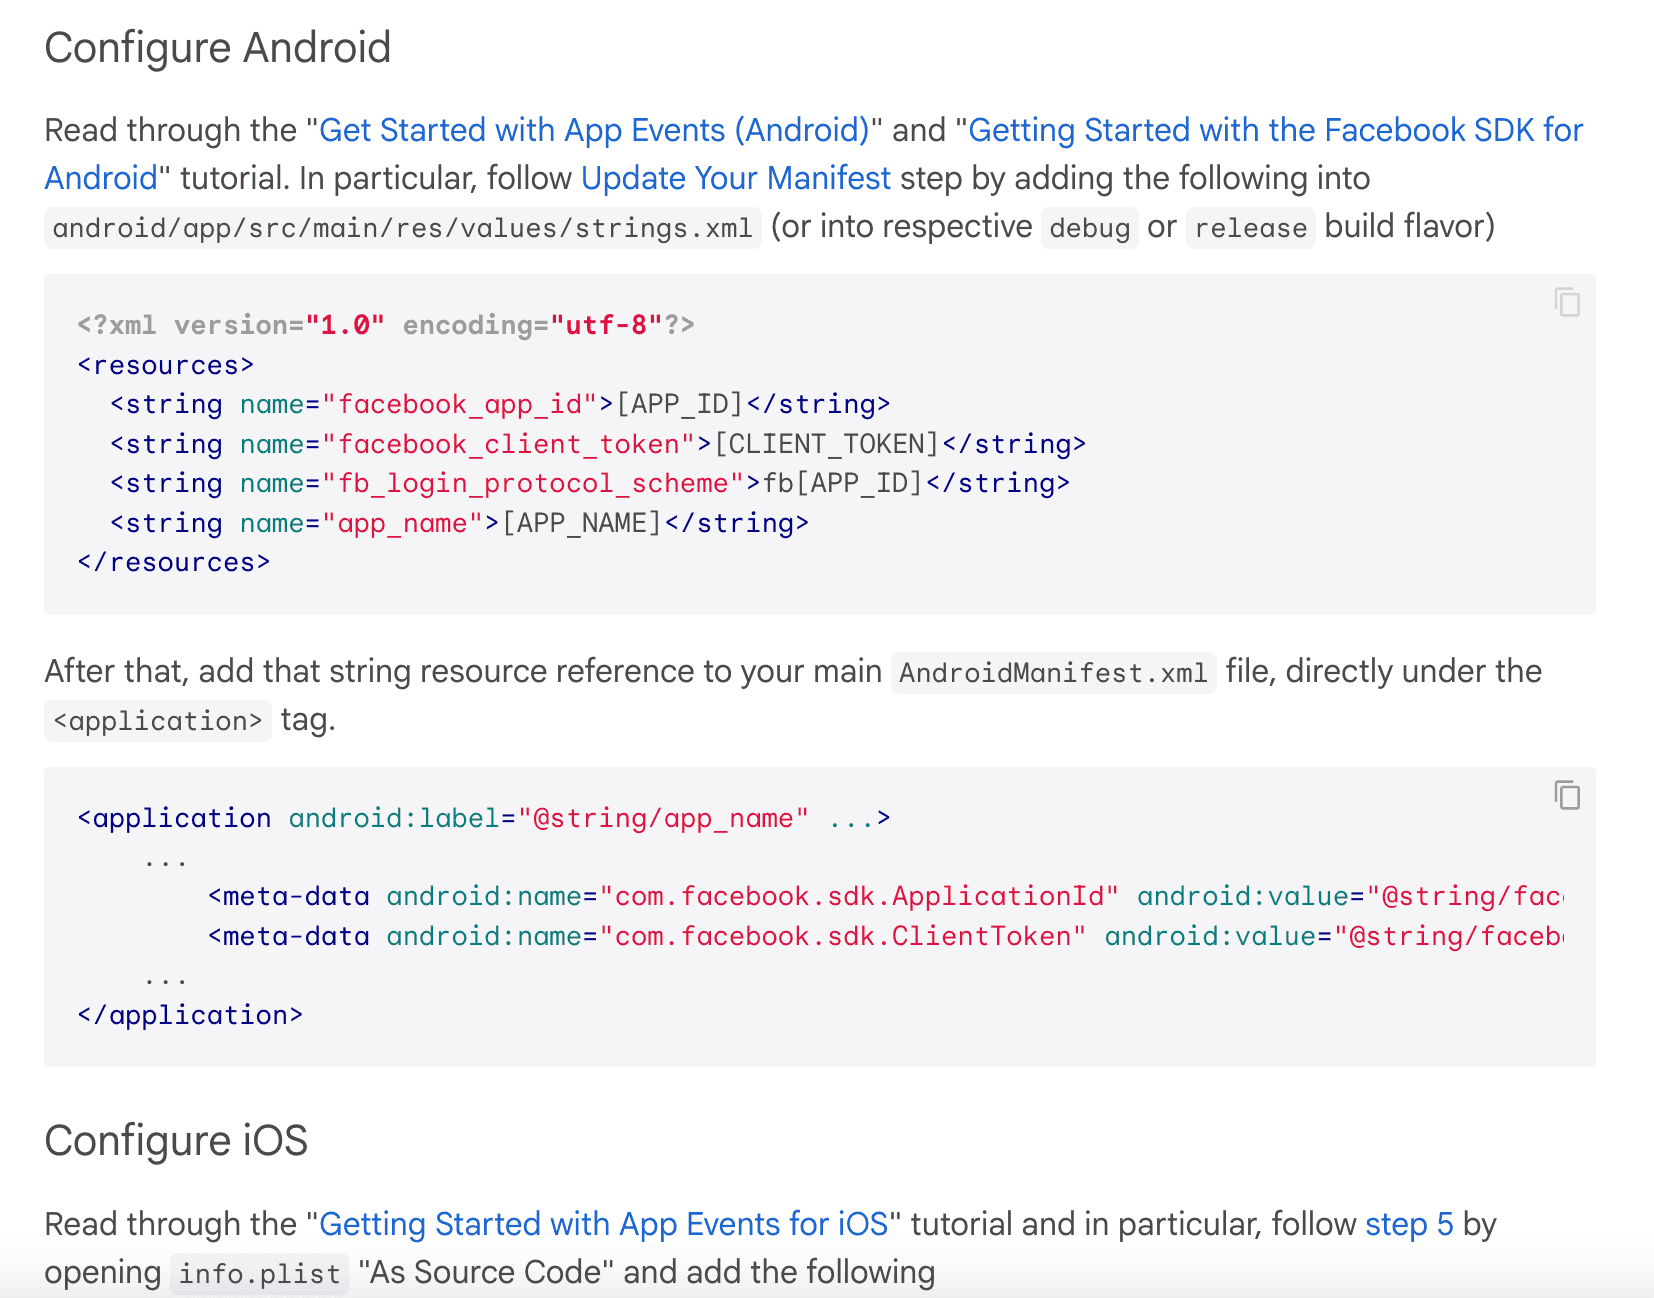
Task: Click the <application> inline code tag
Action: click(x=157, y=720)
